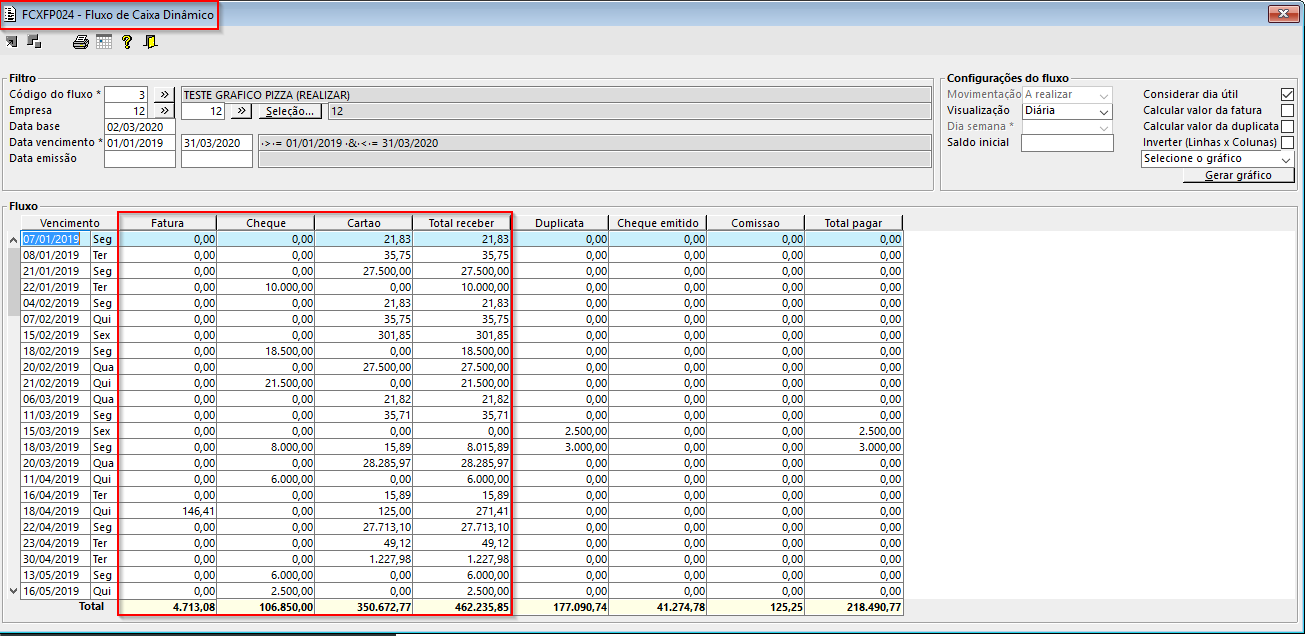This screenshot has width=1305, height=636.
Task: Click the Data vencimento start date field
Action: click(140, 142)
